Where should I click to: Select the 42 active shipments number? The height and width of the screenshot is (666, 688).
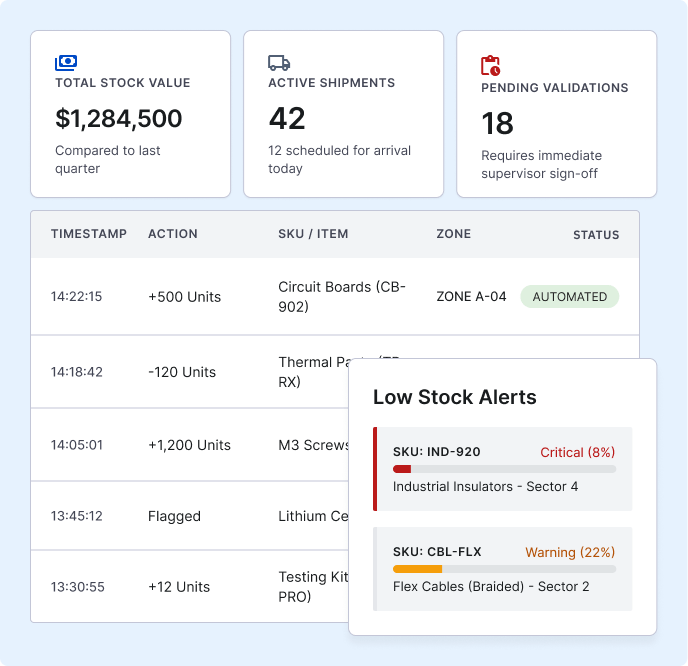point(287,118)
